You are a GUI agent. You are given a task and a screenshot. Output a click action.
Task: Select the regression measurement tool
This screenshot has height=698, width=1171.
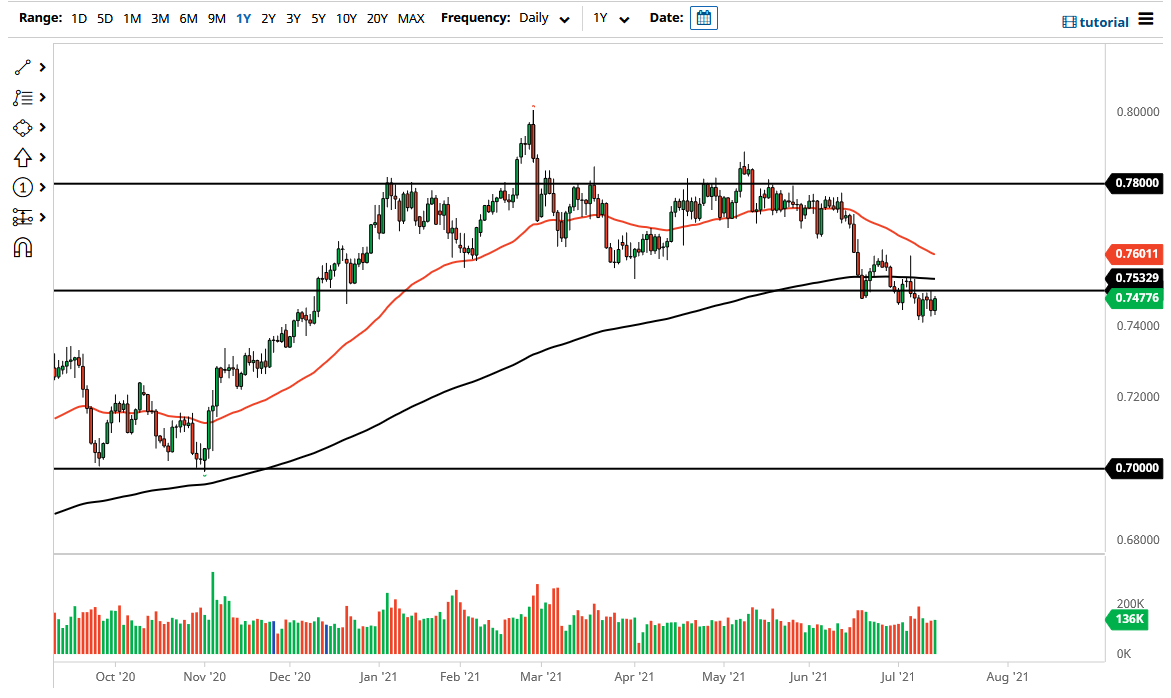[23, 217]
